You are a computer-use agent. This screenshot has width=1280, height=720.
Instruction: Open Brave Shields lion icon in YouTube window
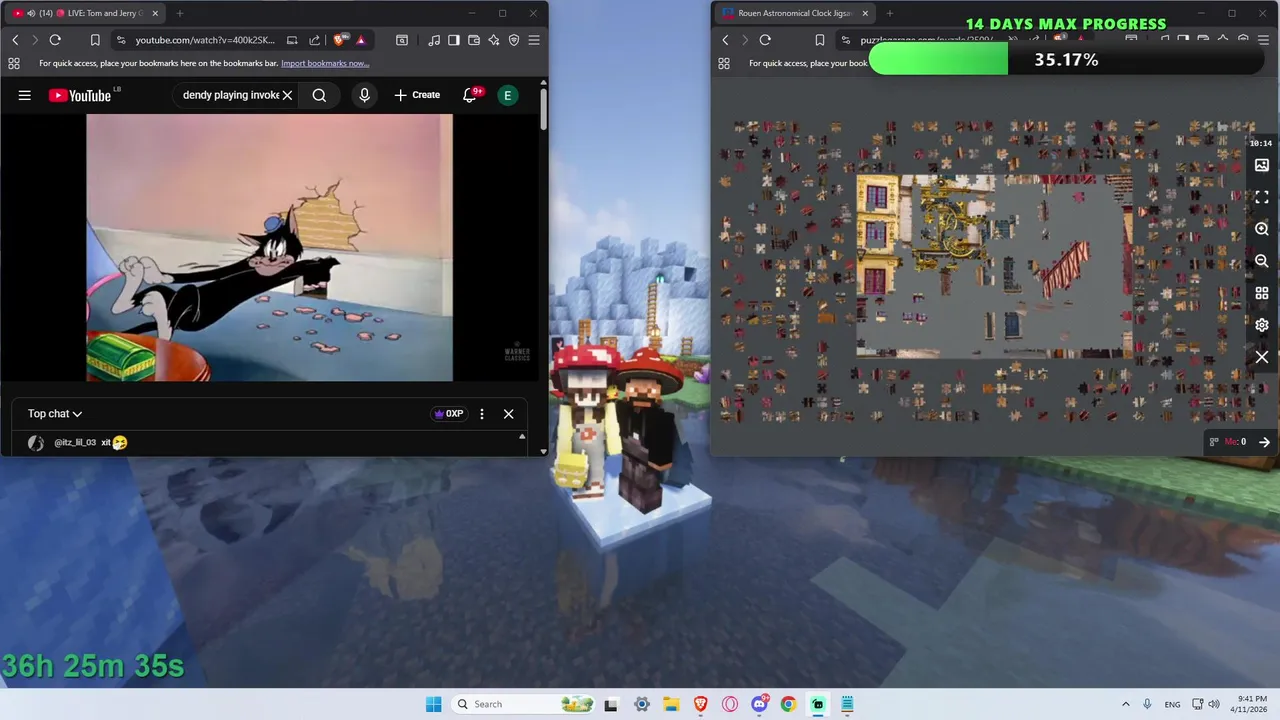(x=339, y=40)
